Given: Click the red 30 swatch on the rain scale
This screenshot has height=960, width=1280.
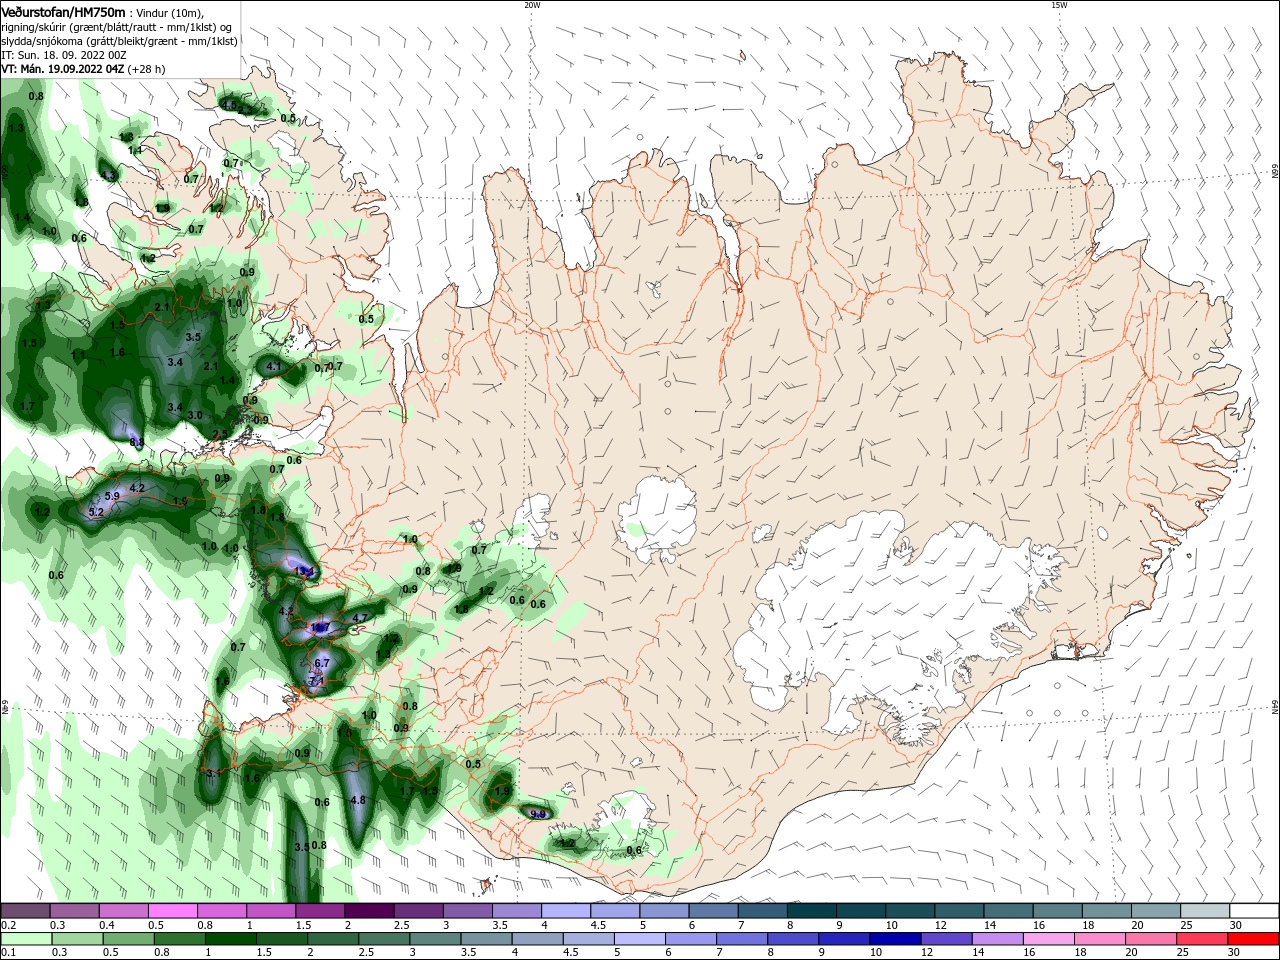Looking at the screenshot, I should 1253,938.
